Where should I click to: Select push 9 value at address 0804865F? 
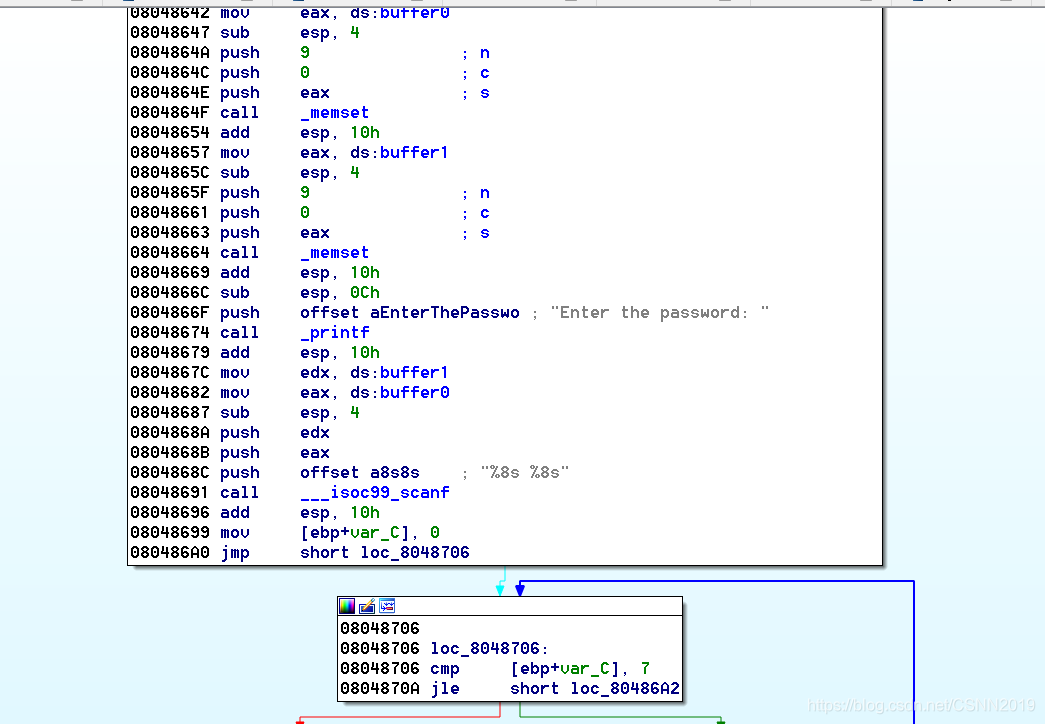click(305, 193)
